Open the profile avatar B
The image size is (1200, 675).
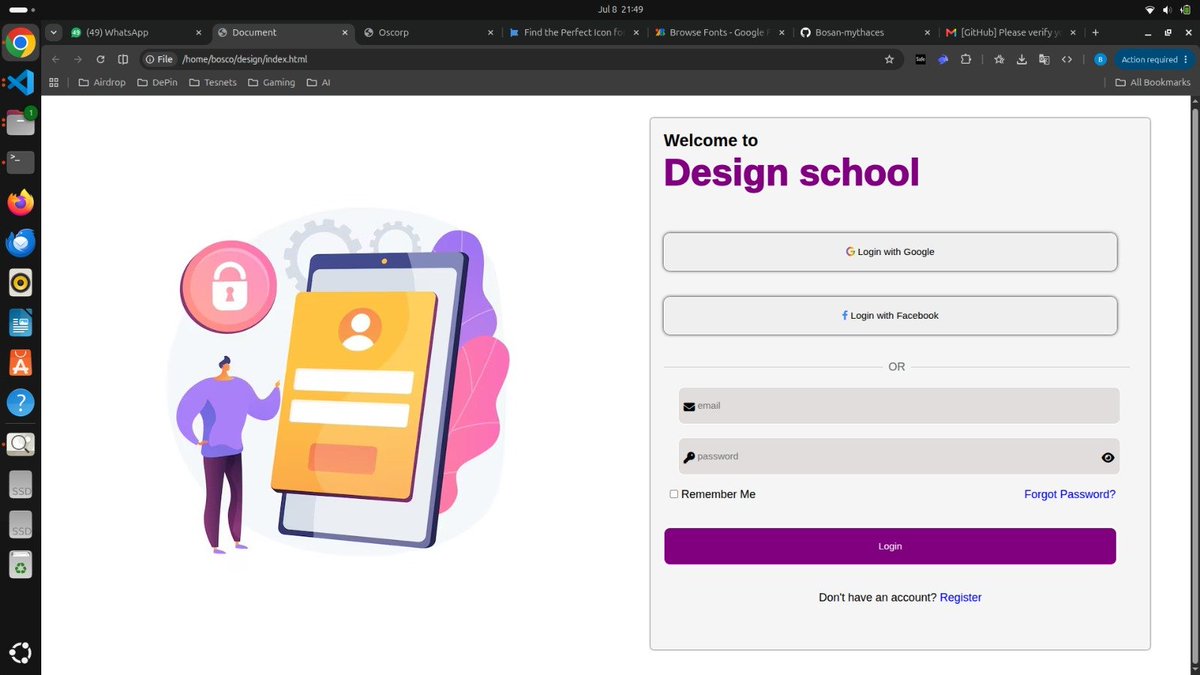click(1100, 59)
